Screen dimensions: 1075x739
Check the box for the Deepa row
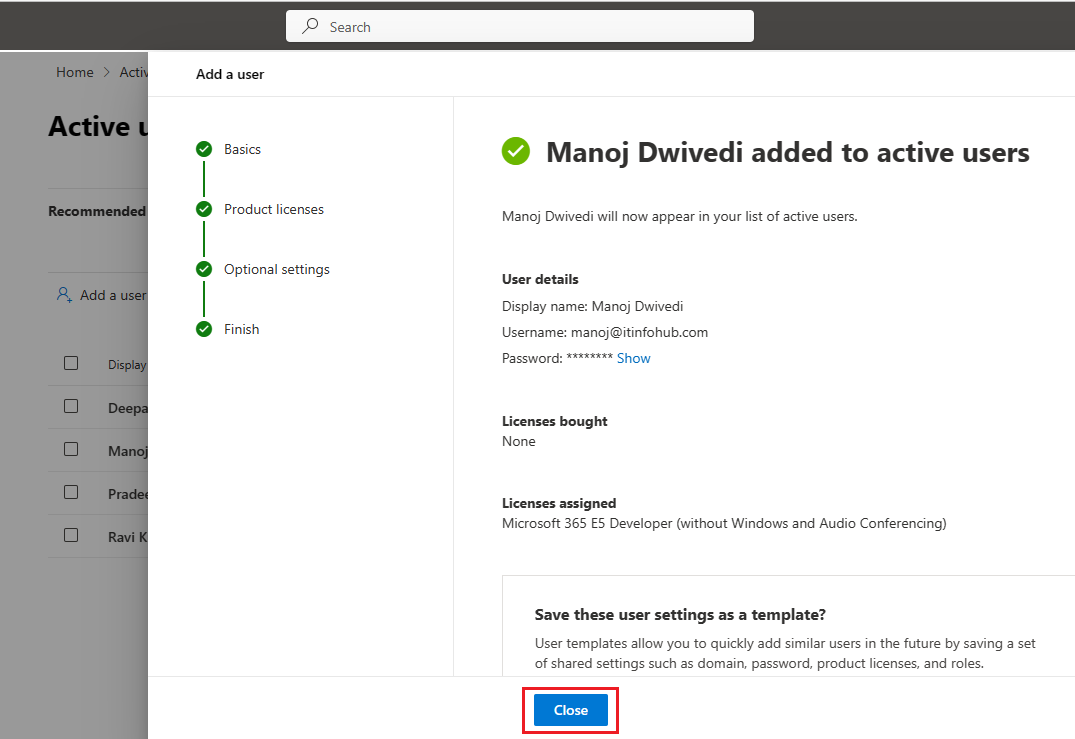(x=71, y=407)
